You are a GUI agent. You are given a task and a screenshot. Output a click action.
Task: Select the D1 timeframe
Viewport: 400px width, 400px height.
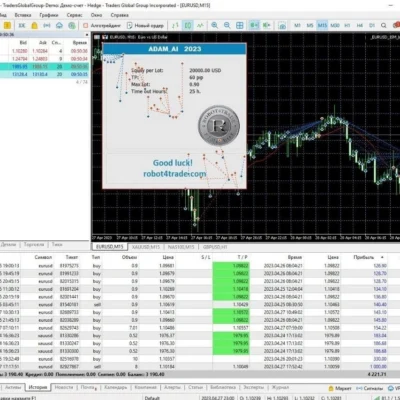[x=372, y=25]
